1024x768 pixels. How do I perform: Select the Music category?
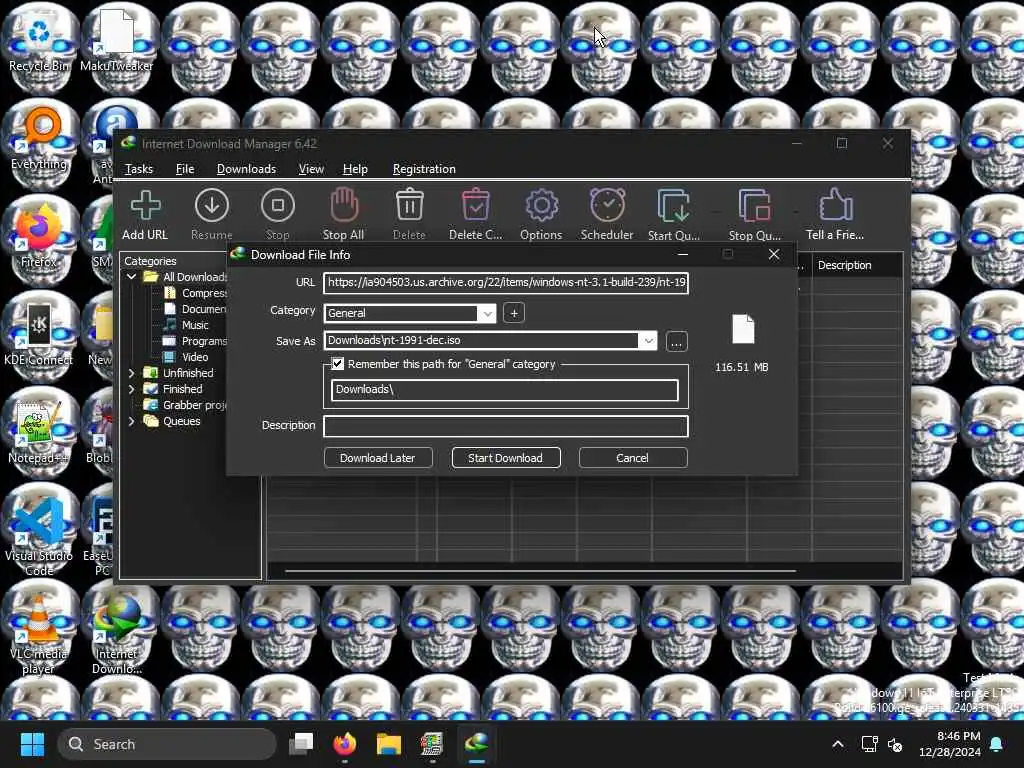[x=195, y=325]
